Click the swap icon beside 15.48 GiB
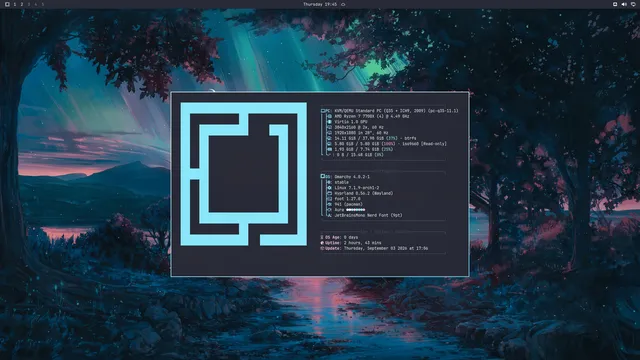This screenshot has height=360, width=640. coord(329,155)
